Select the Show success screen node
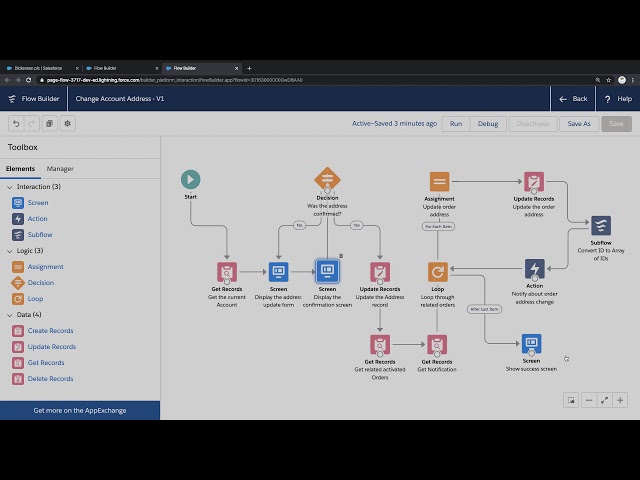 click(x=531, y=344)
